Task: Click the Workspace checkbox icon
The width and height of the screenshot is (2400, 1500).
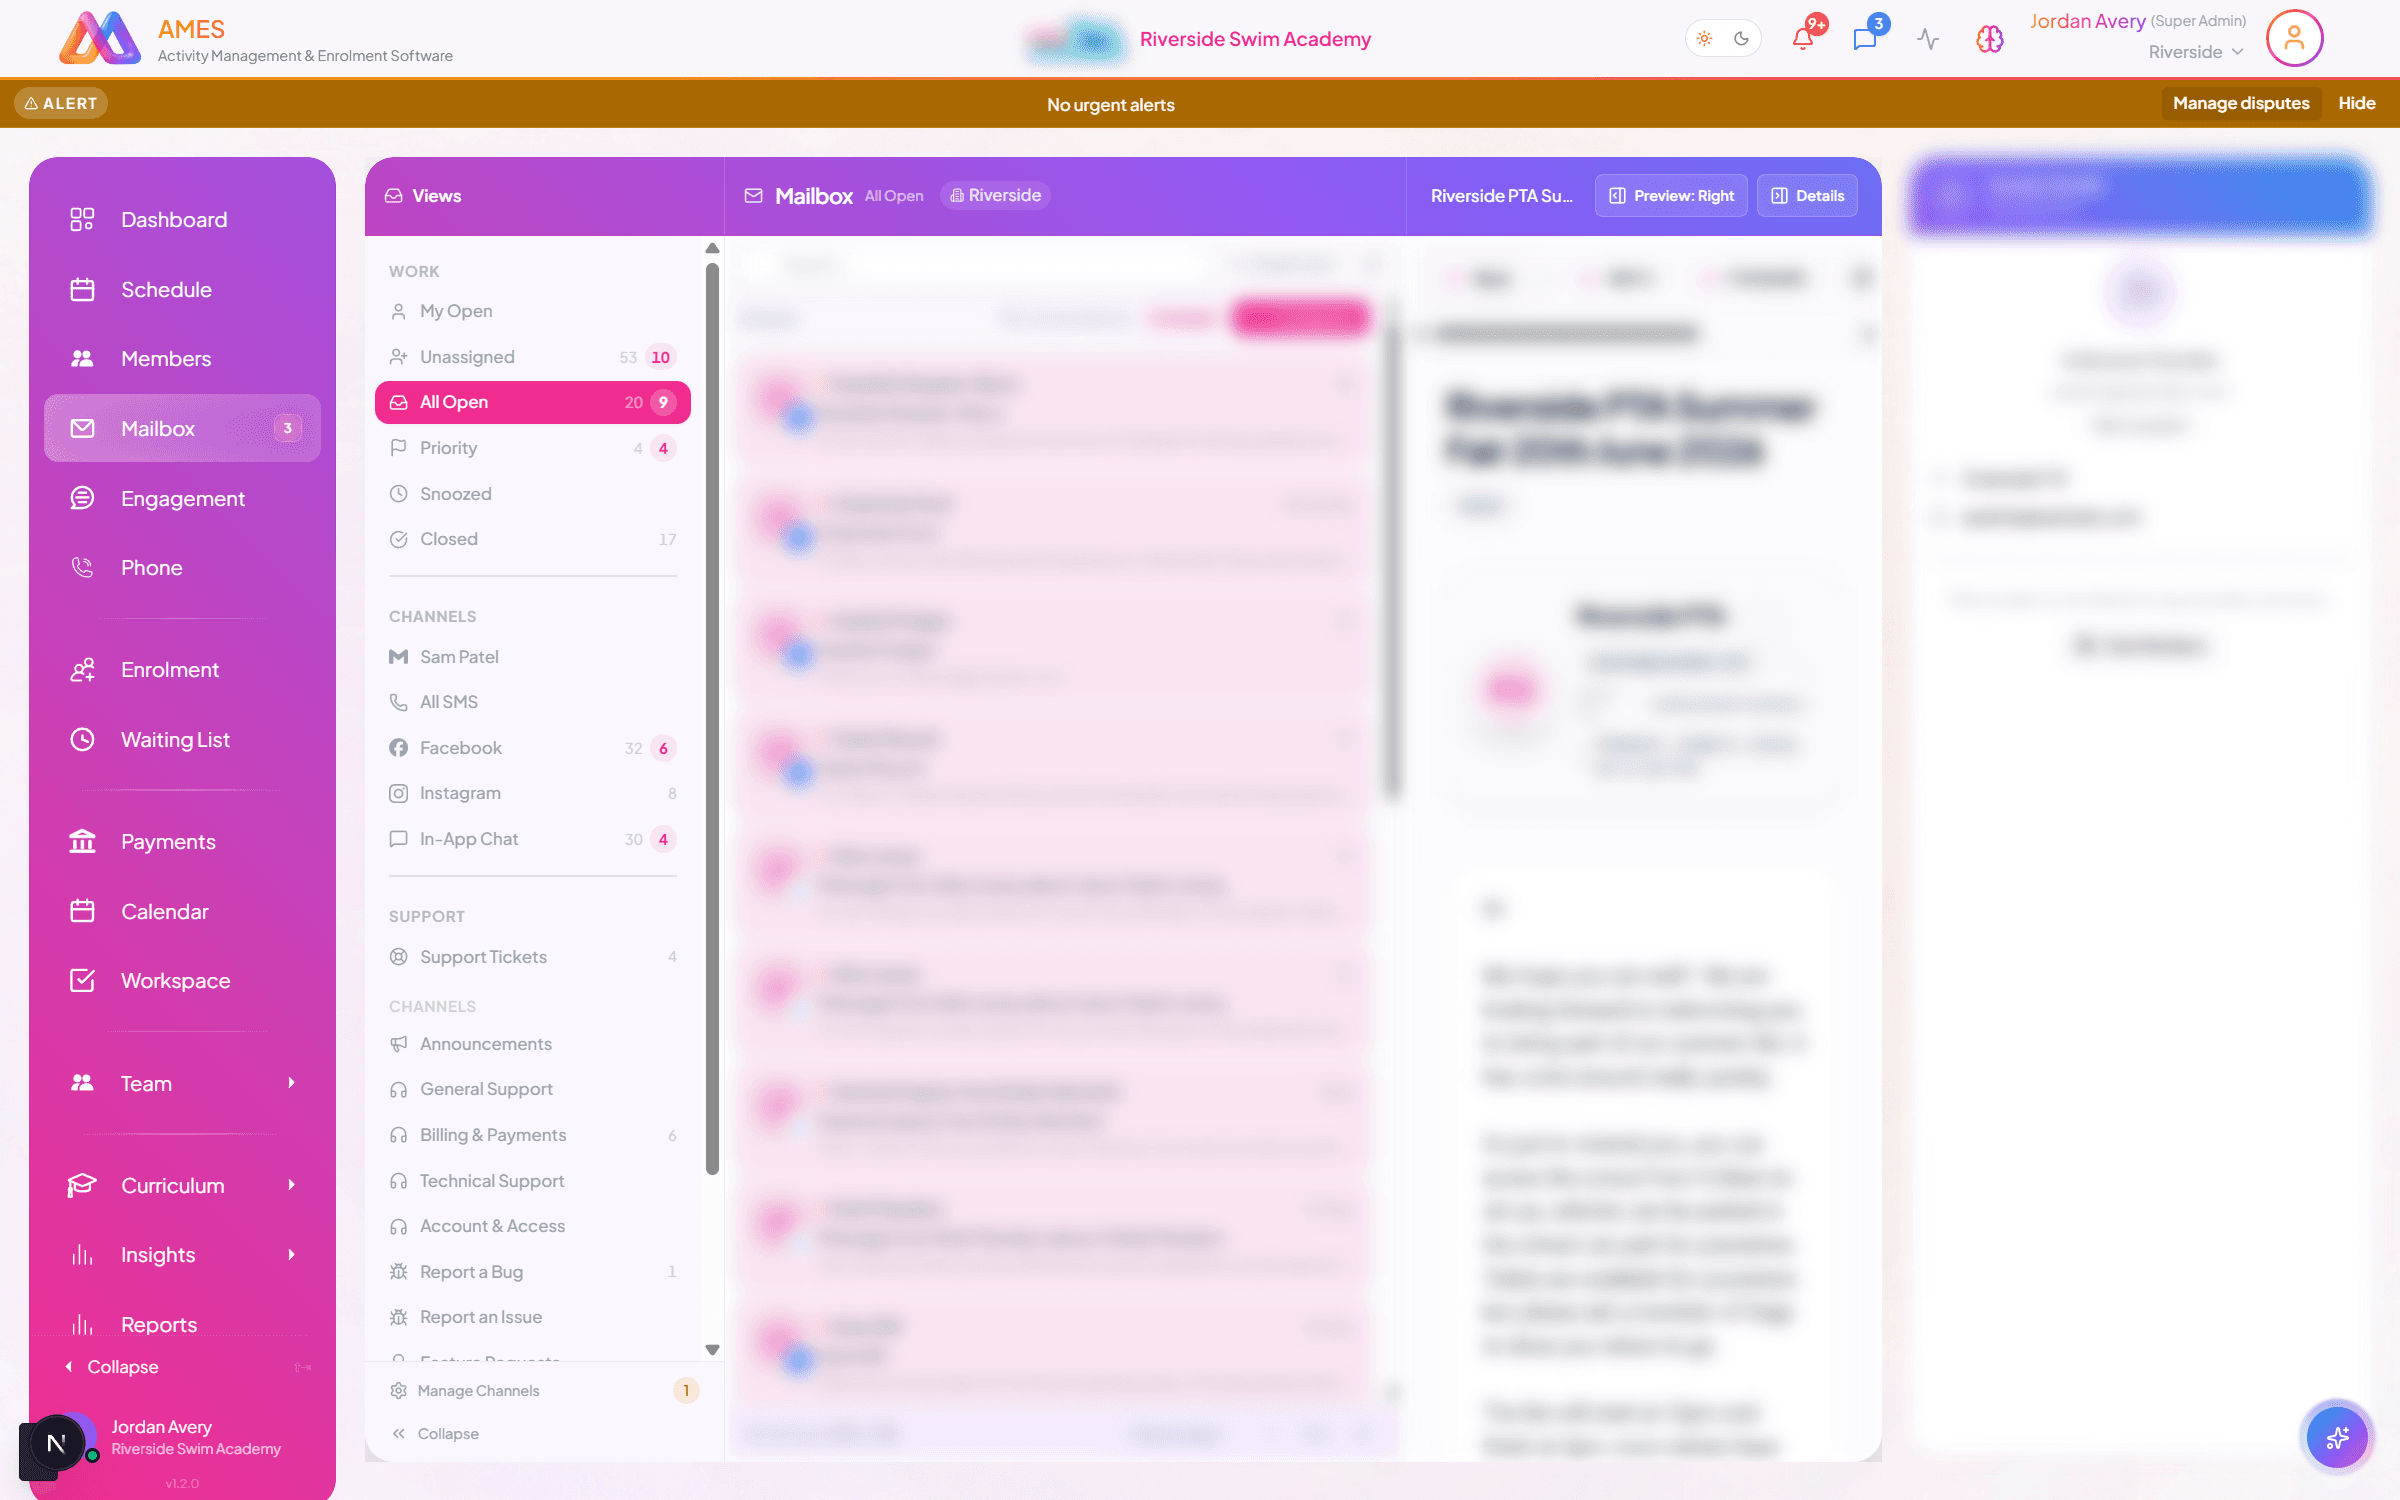Action: 82,981
